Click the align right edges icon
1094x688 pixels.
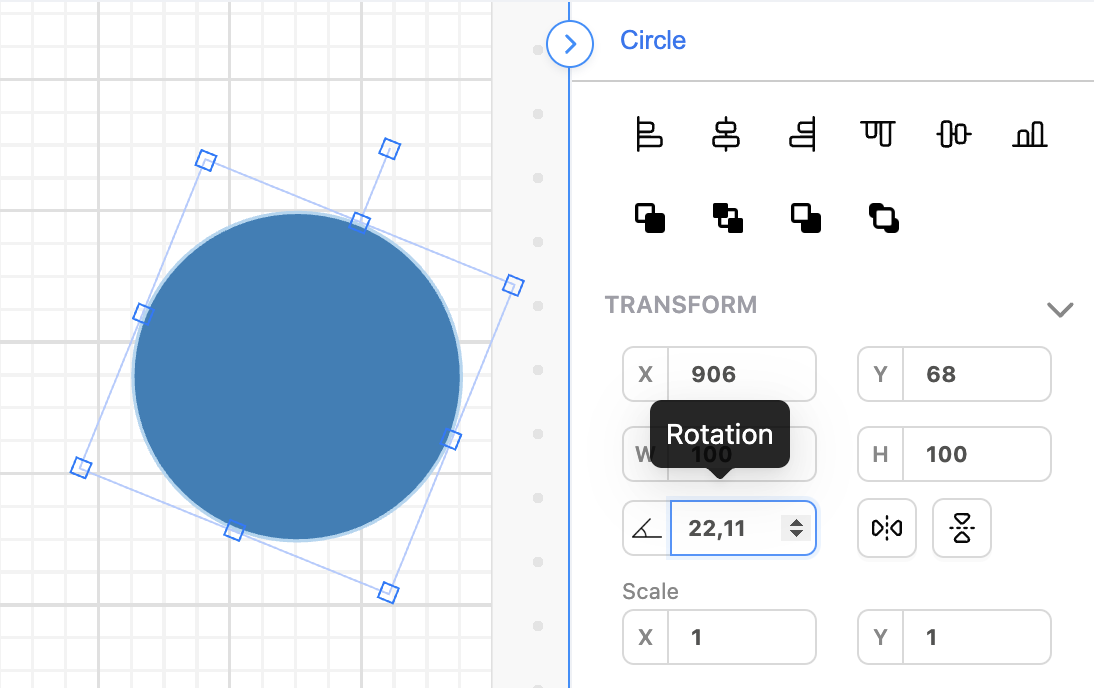(x=803, y=133)
